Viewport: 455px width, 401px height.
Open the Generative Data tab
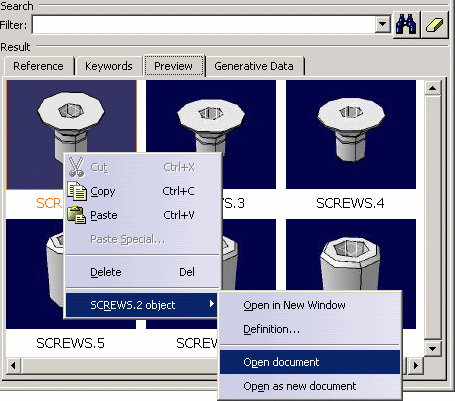[x=254, y=66]
